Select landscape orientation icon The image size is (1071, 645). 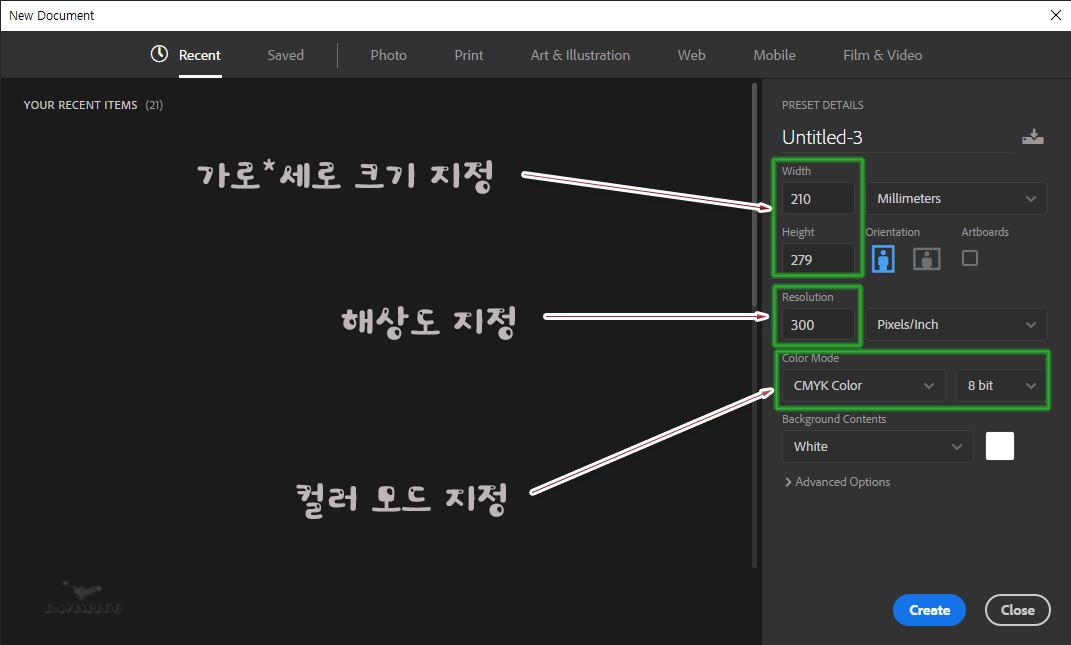pos(927,259)
